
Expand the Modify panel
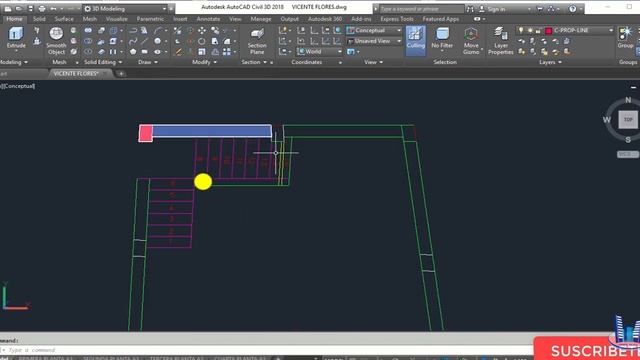click(204, 62)
